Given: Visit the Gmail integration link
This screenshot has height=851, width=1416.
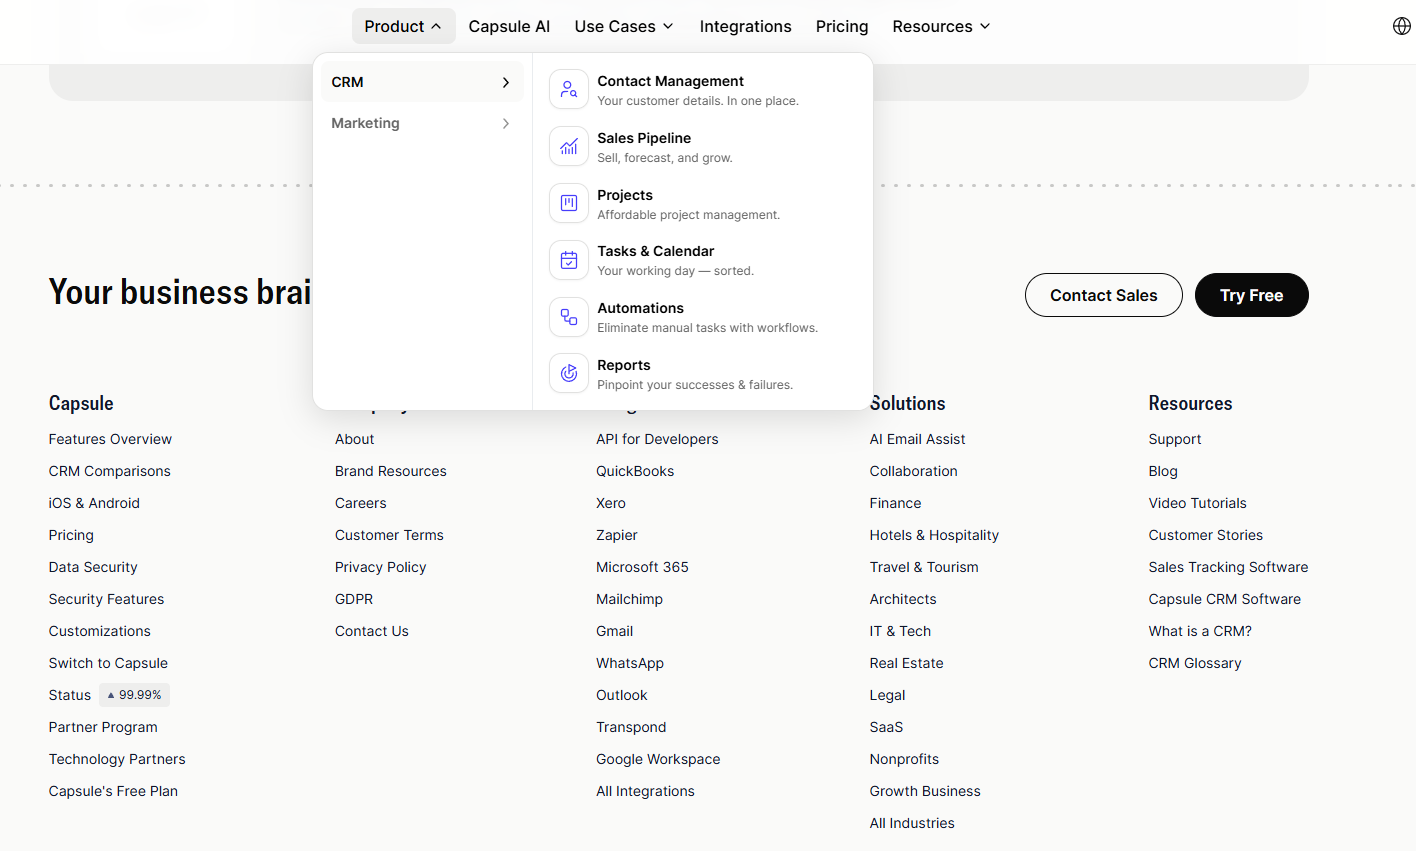Looking at the screenshot, I should 614,631.
